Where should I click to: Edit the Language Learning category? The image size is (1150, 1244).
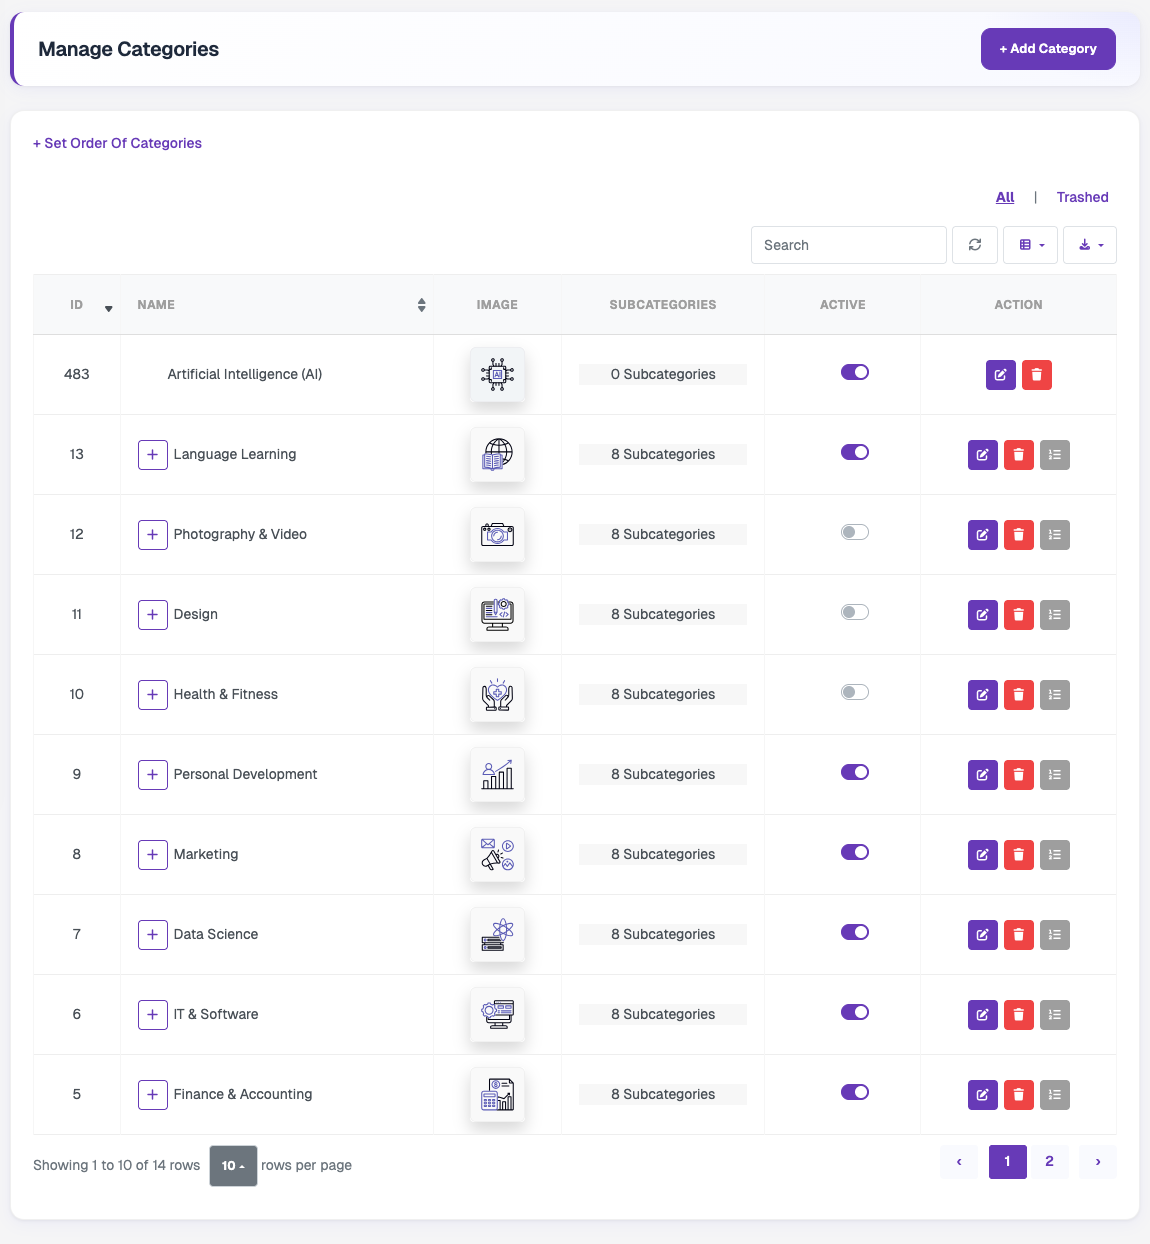tap(983, 455)
